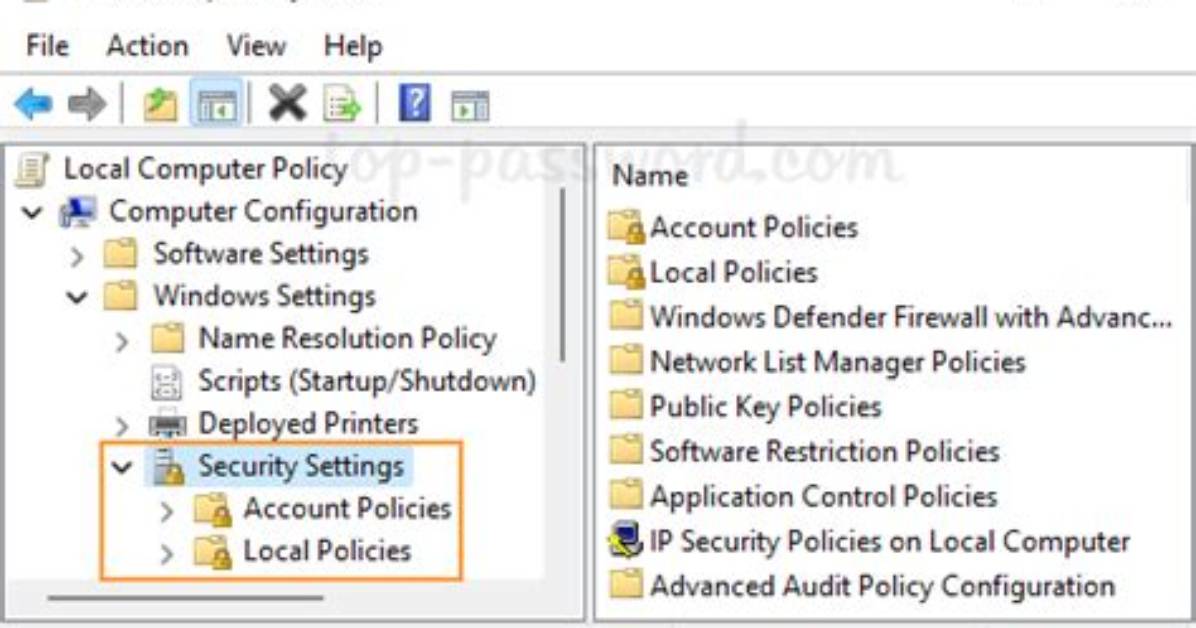Expand the Deployed Printers node
The image size is (1196, 628).
coord(122,425)
